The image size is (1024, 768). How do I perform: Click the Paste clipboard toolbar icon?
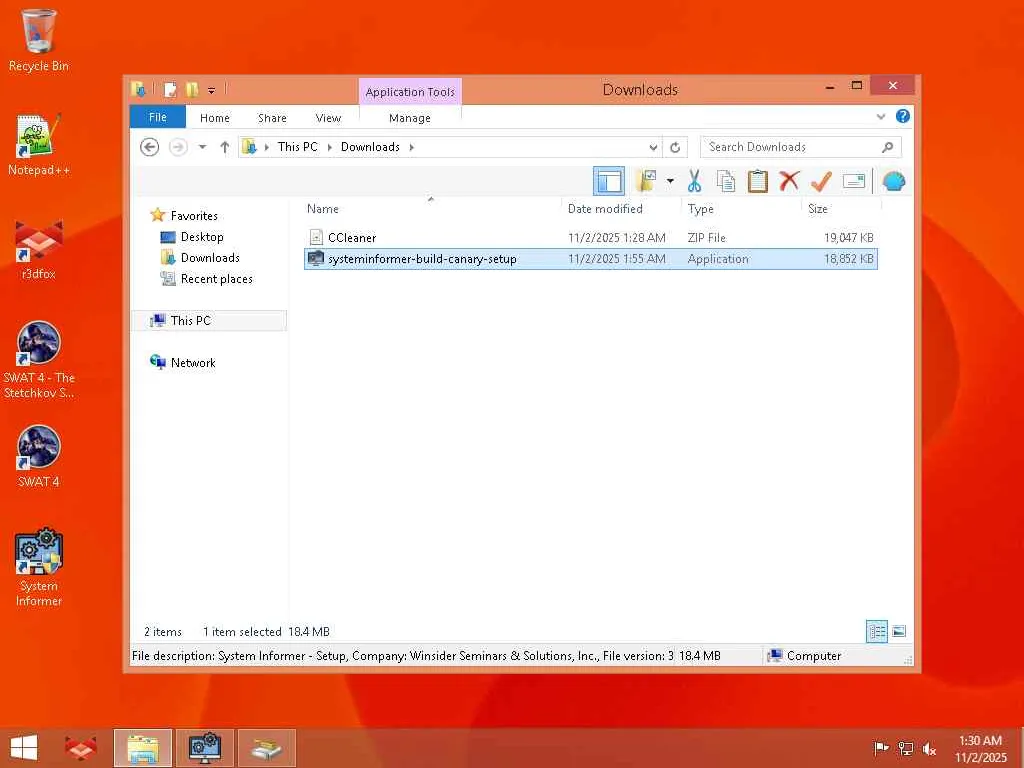757,181
